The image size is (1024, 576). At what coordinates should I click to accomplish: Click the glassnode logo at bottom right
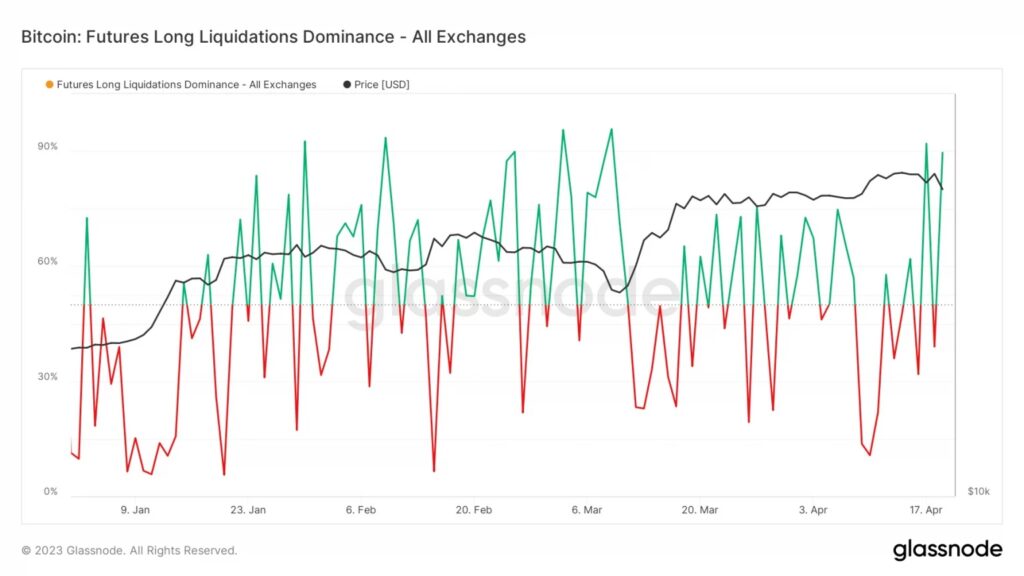click(x=946, y=549)
